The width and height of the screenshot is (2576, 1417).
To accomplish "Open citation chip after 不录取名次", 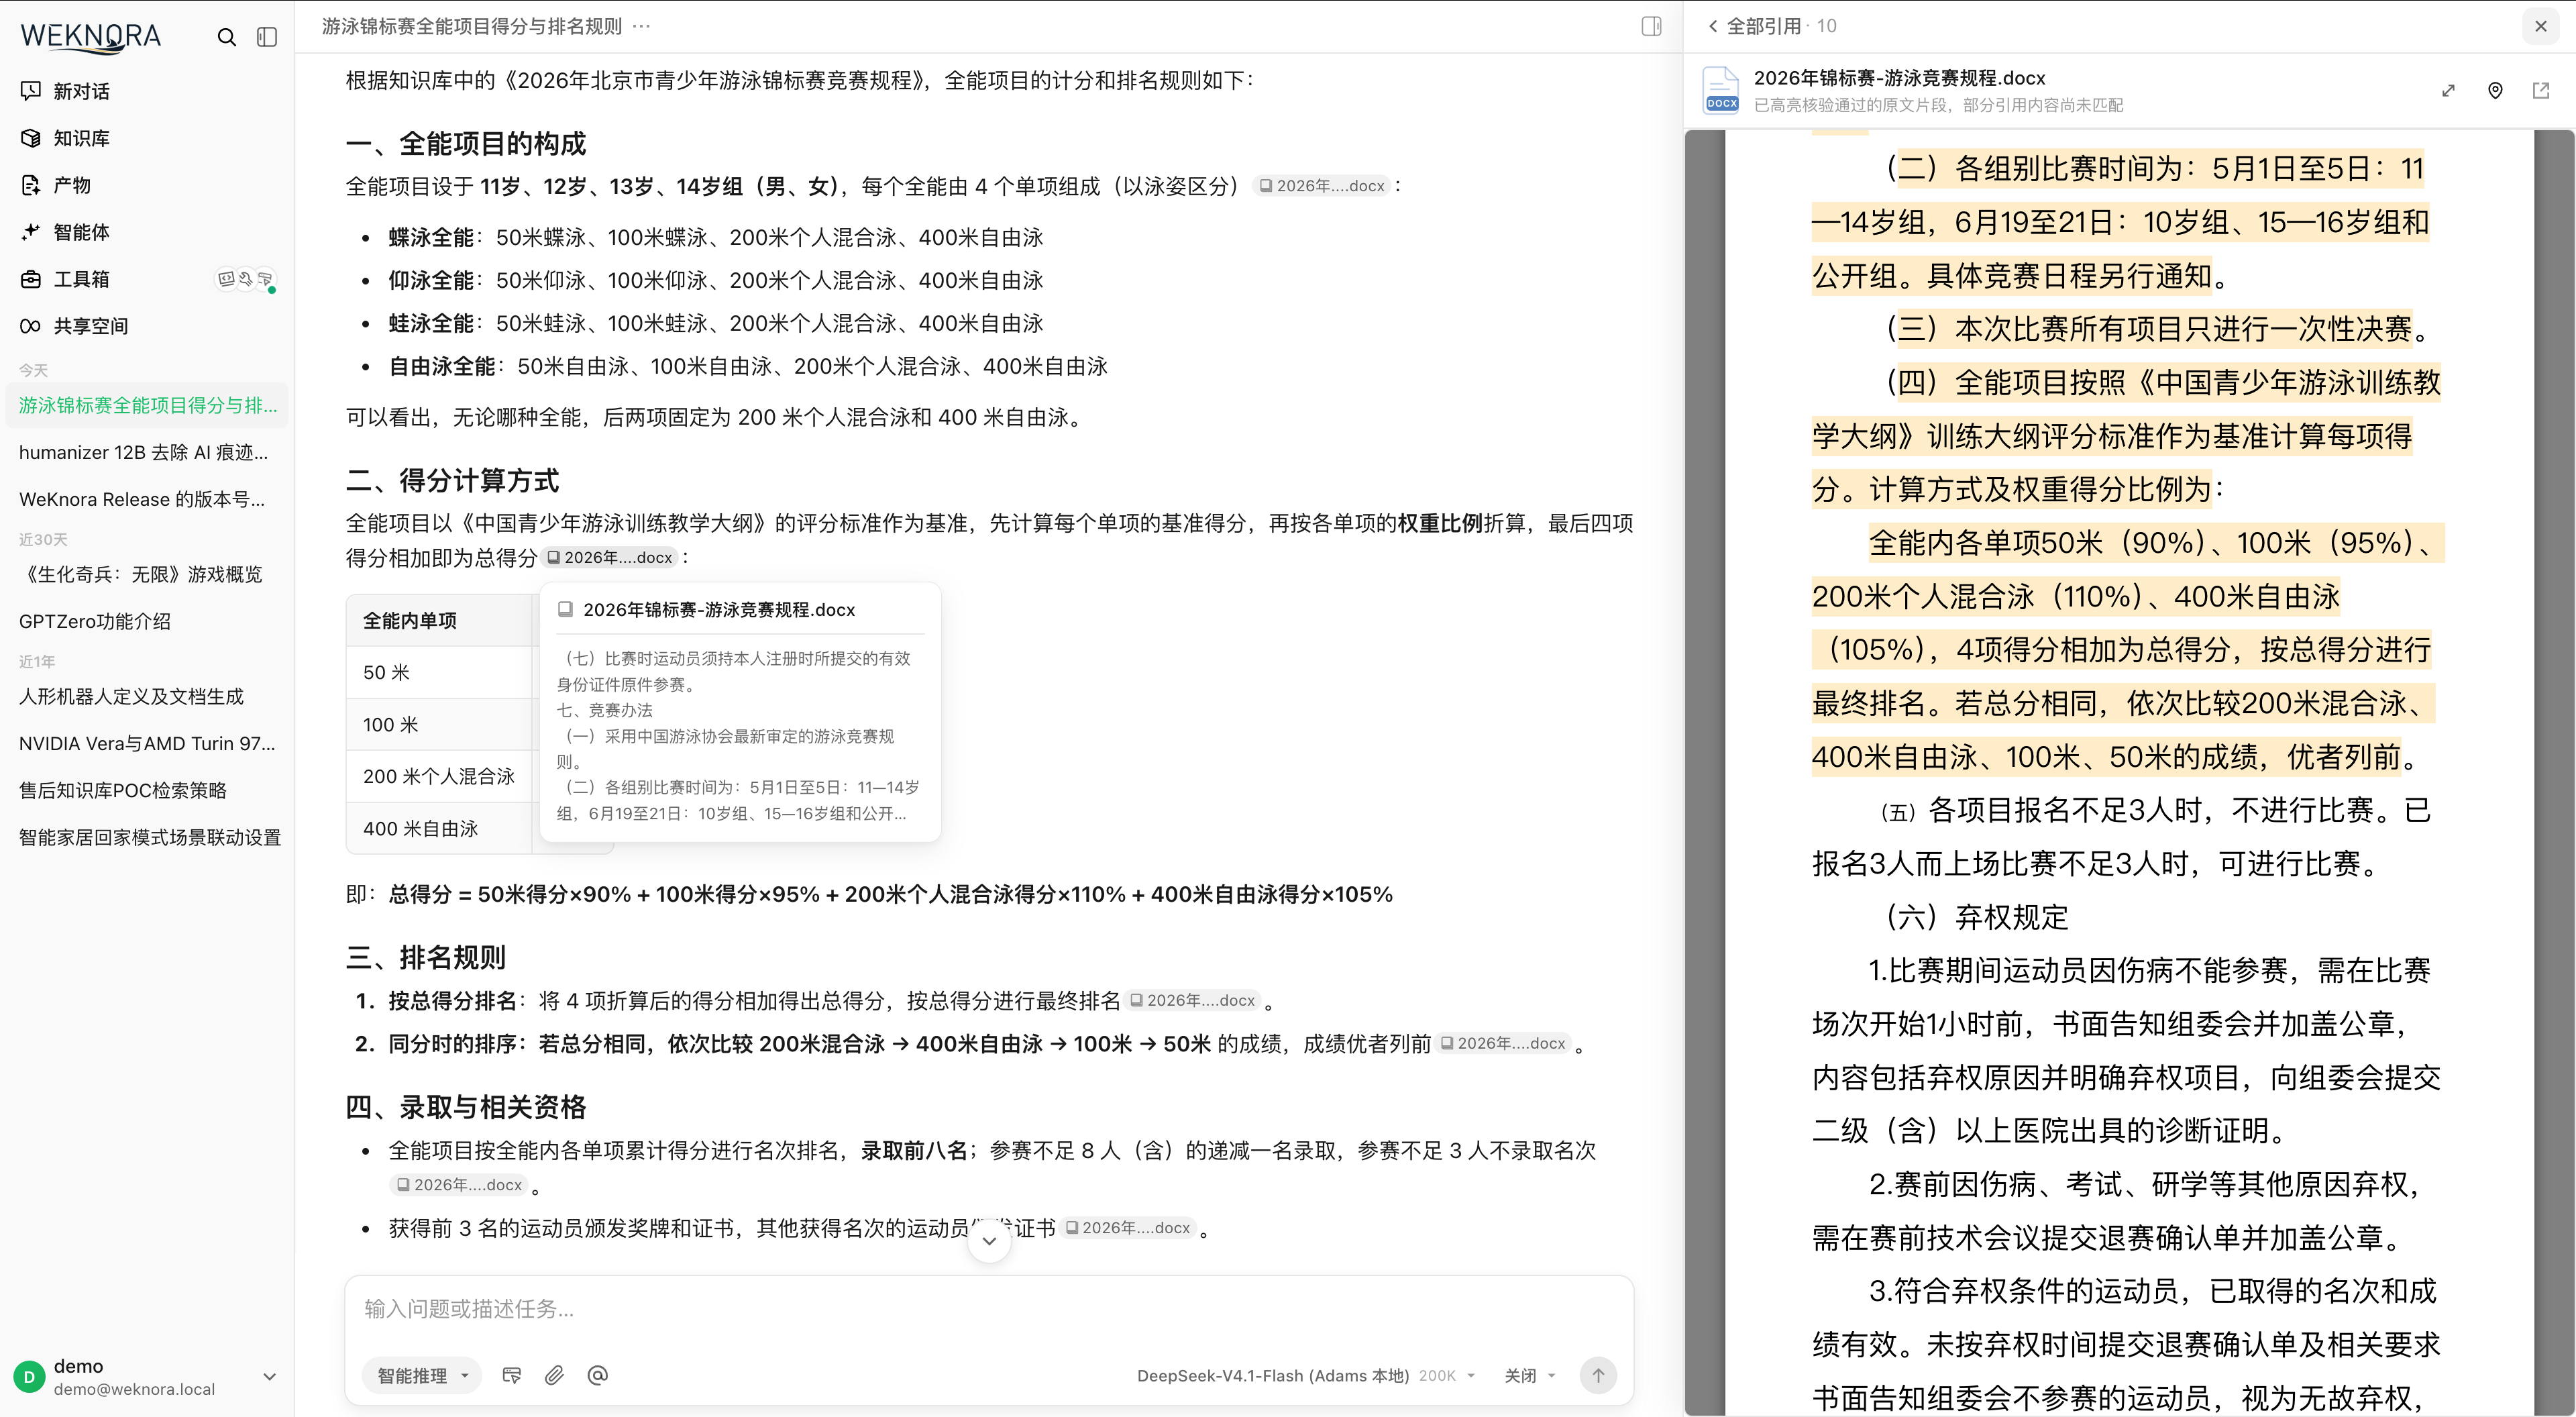I will click(459, 1185).
